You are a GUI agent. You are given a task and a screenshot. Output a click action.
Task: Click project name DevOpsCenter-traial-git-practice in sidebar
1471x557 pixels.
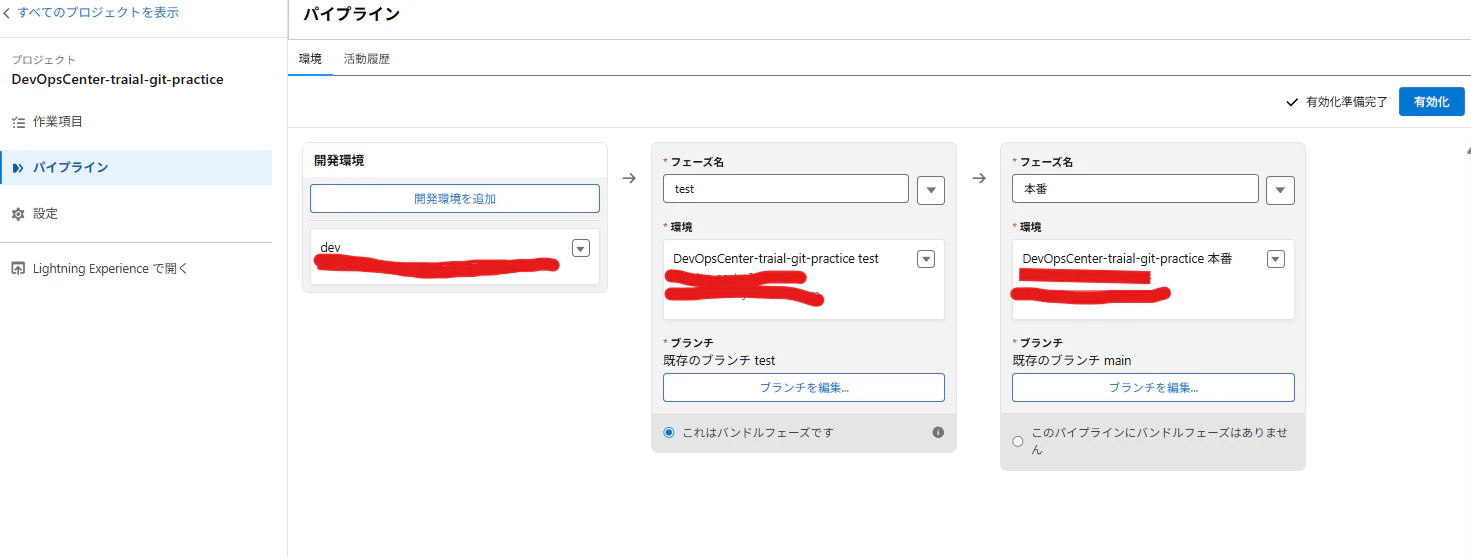click(117, 79)
